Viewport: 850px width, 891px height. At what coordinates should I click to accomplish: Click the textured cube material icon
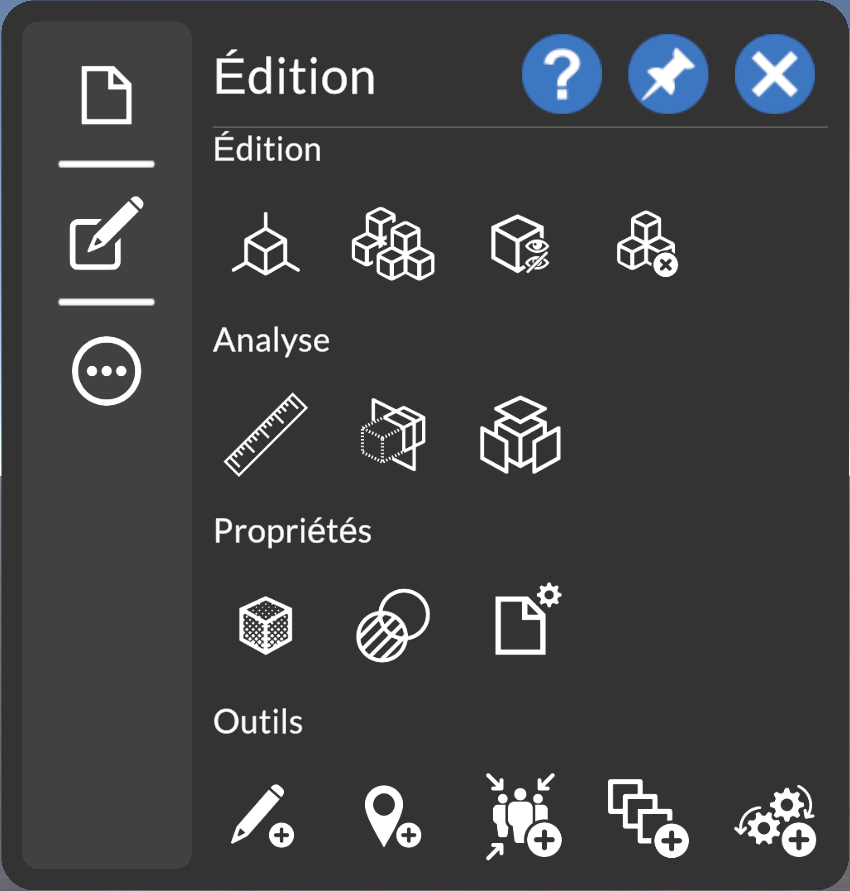click(265, 625)
